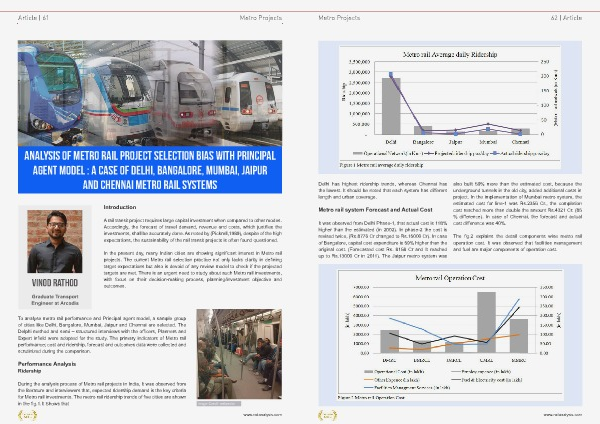Click the metro trains header photo
The height and width of the screenshot is (424, 600).
click(x=150, y=93)
